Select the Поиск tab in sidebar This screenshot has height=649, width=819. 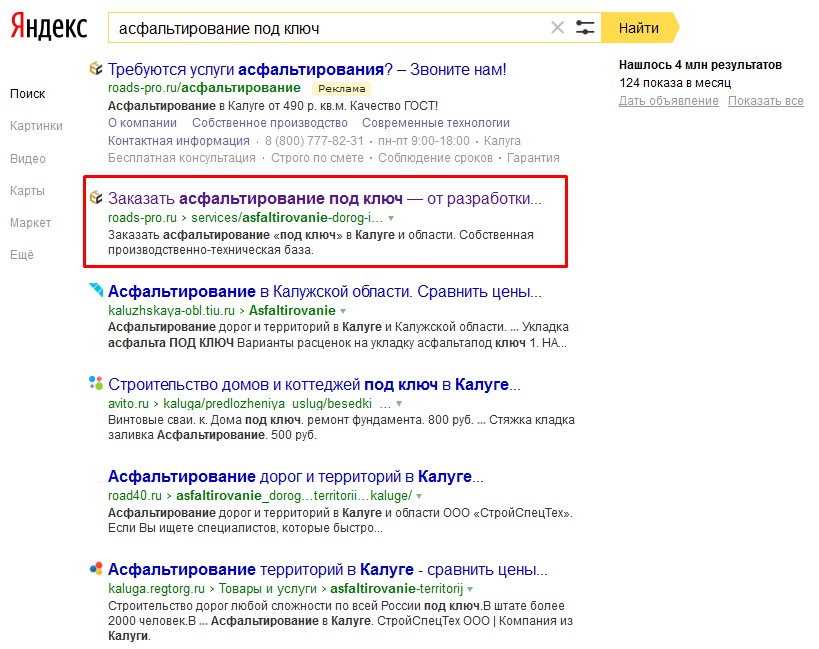pyautogui.click(x=28, y=94)
